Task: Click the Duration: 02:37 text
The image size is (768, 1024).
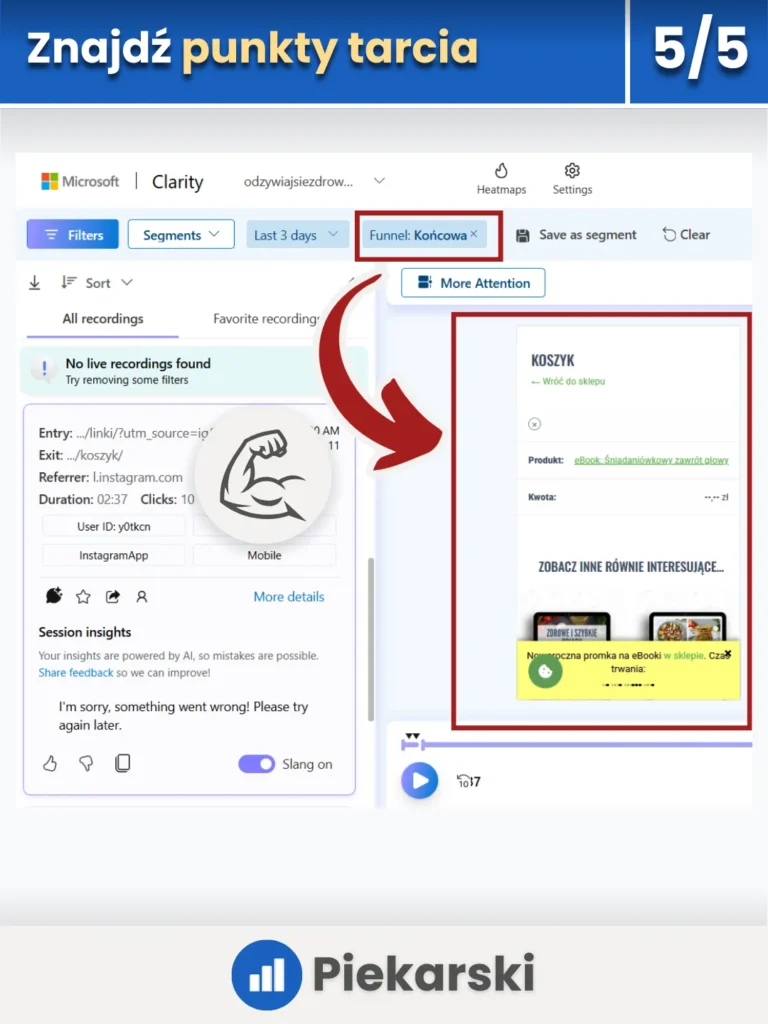Action: [83, 500]
